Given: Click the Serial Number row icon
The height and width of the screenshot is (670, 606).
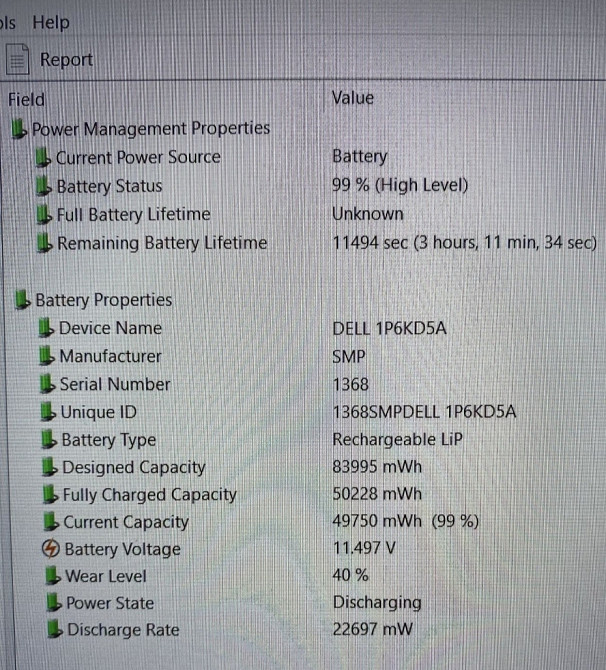Looking at the screenshot, I should [x=47, y=384].
